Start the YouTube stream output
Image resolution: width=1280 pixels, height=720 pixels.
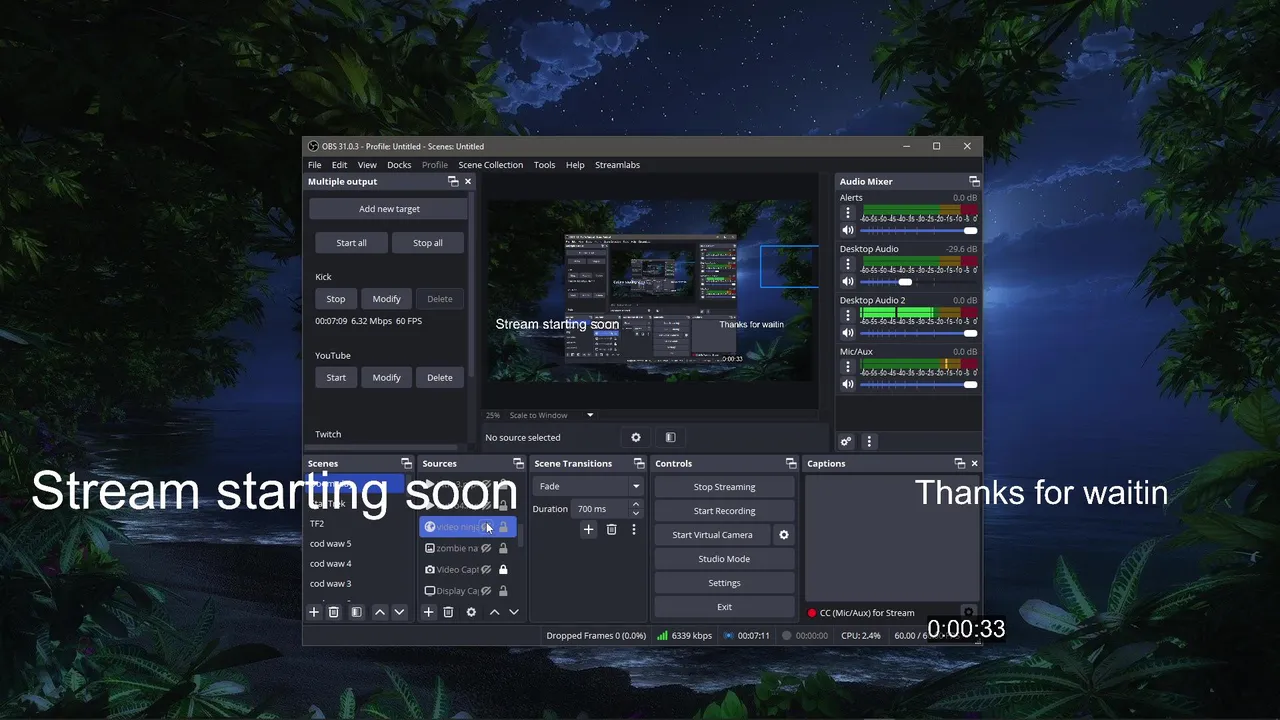click(x=336, y=378)
